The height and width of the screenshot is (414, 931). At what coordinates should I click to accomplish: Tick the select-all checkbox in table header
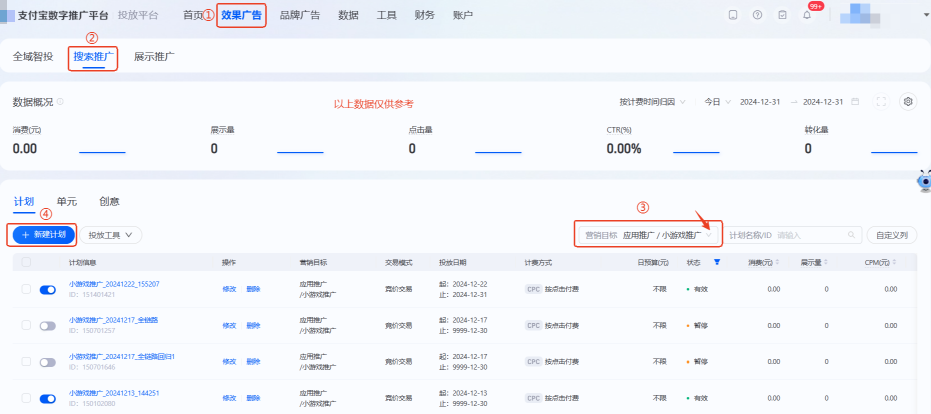point(26,262)
